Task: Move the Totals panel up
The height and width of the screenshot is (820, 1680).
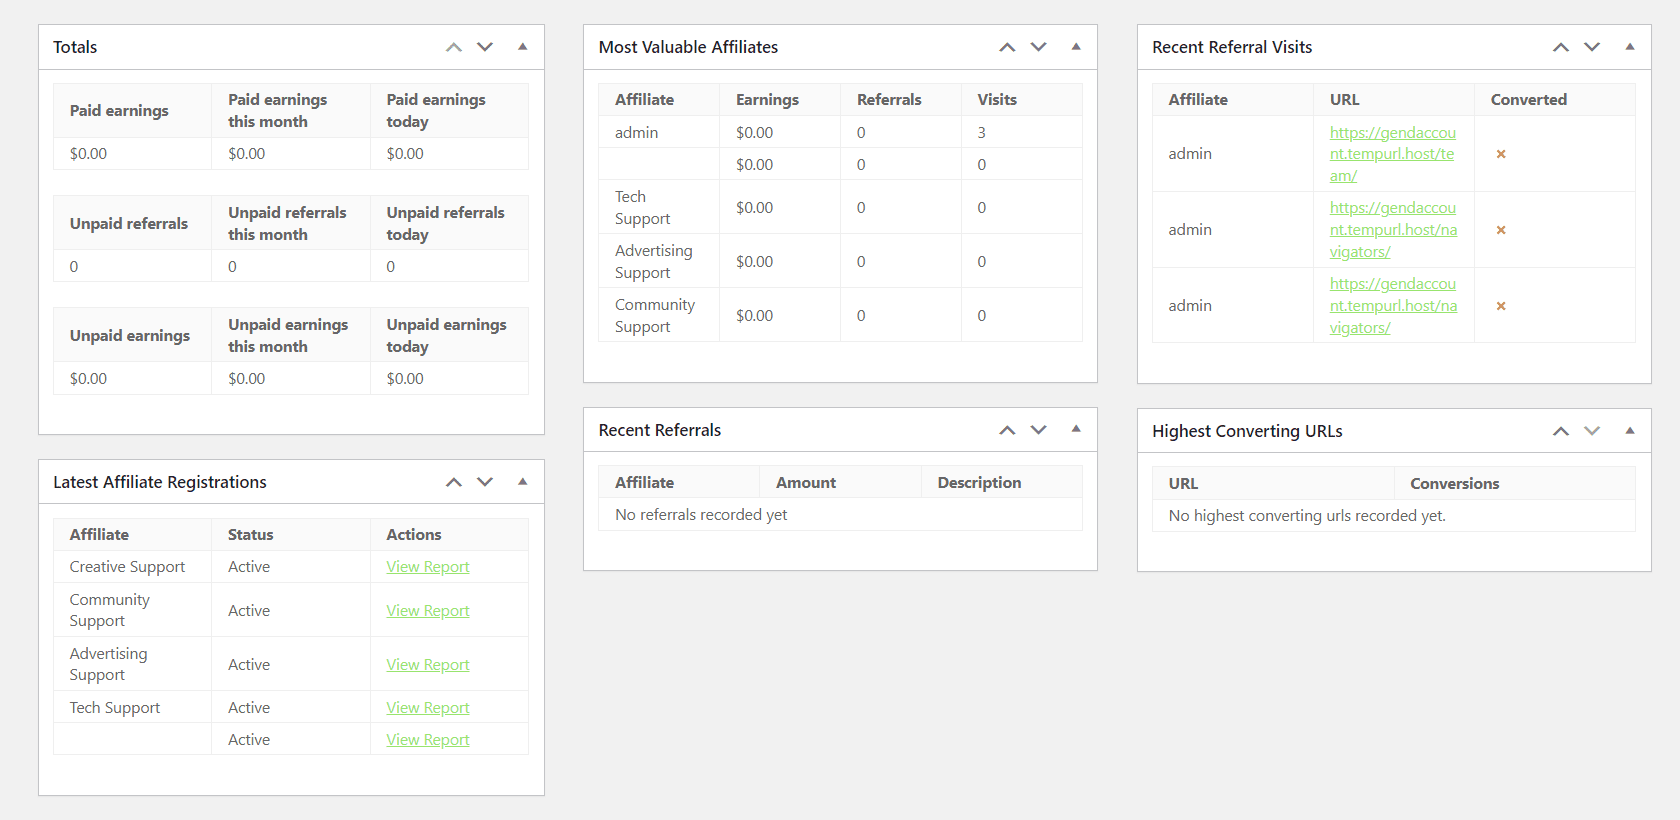Action: click(x=454, y=47)
